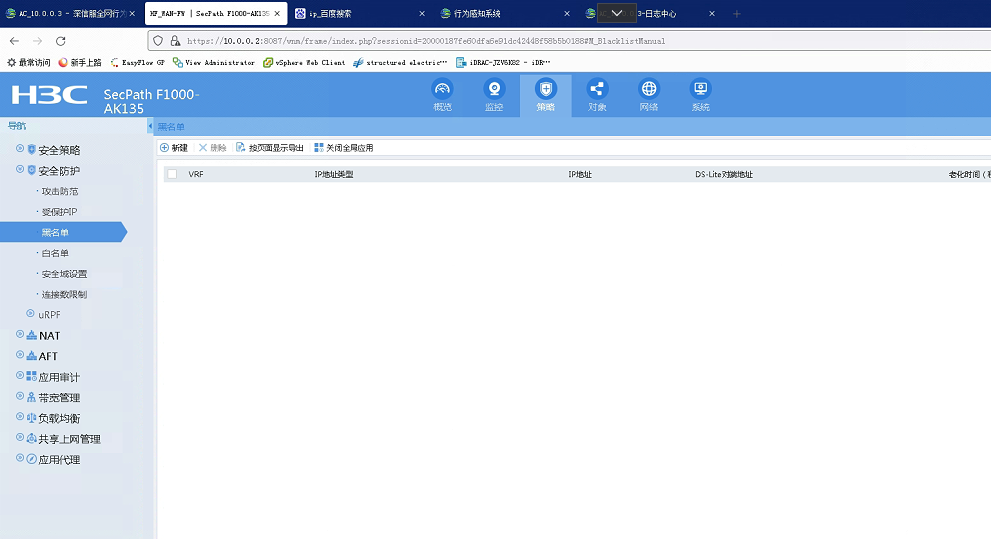
Task: Open the 新手上路 bookmark
Action: (80, 63)
